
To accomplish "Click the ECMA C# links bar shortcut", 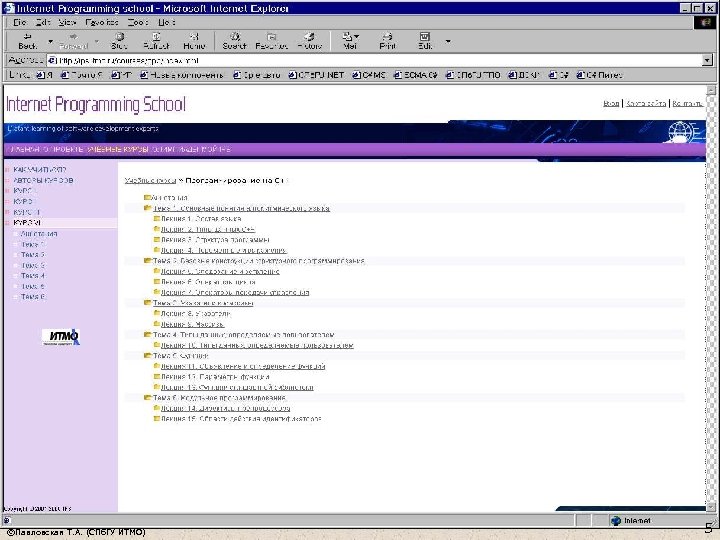I will [x=416, y=75].
